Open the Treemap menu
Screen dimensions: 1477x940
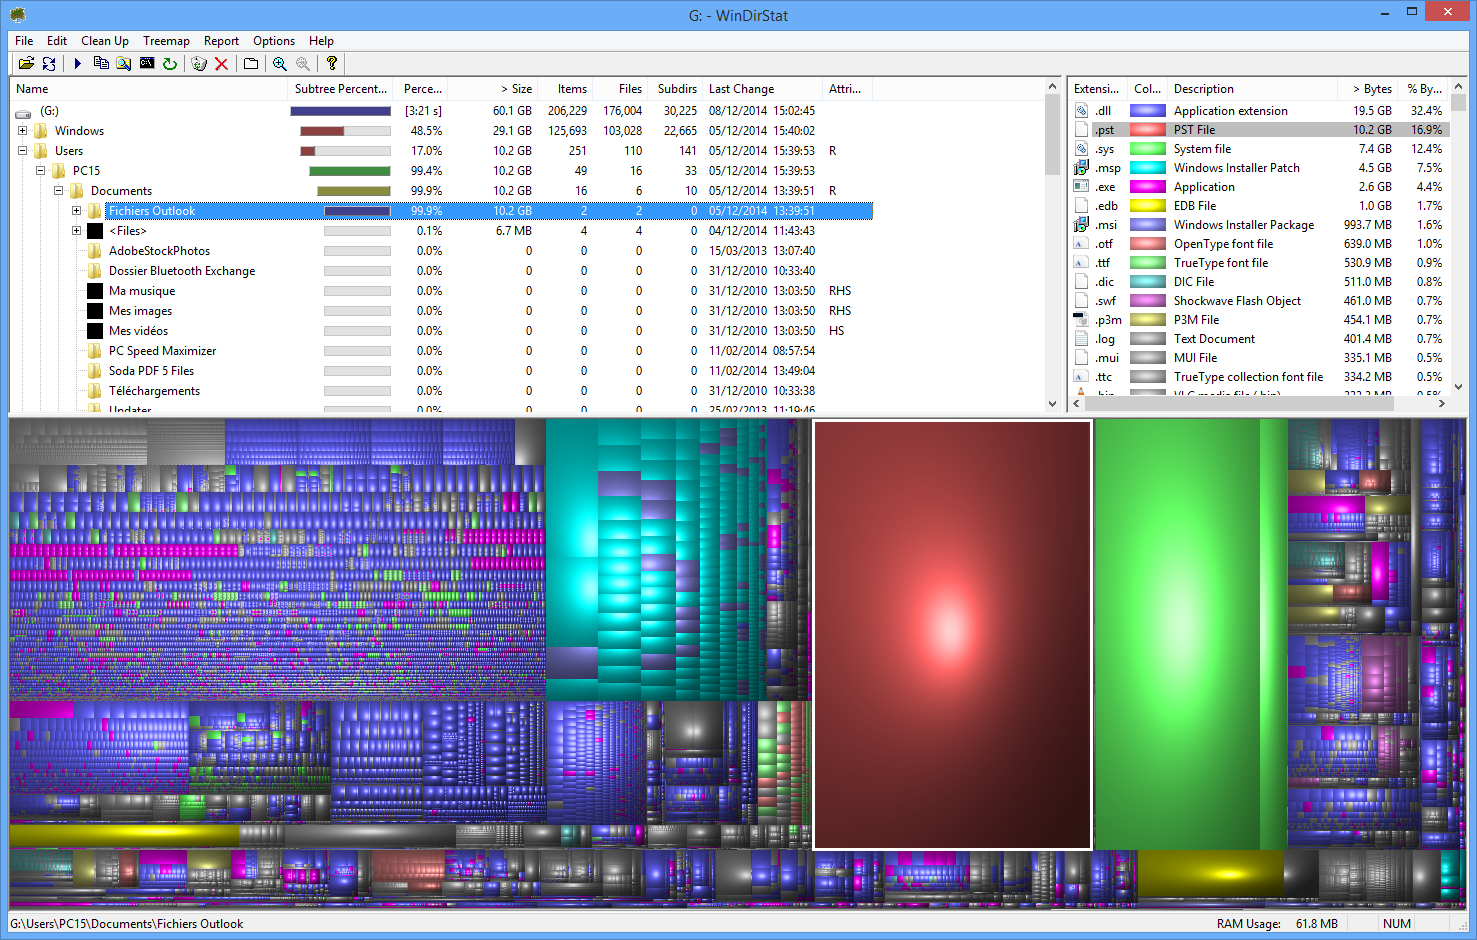tap(166, 41)
